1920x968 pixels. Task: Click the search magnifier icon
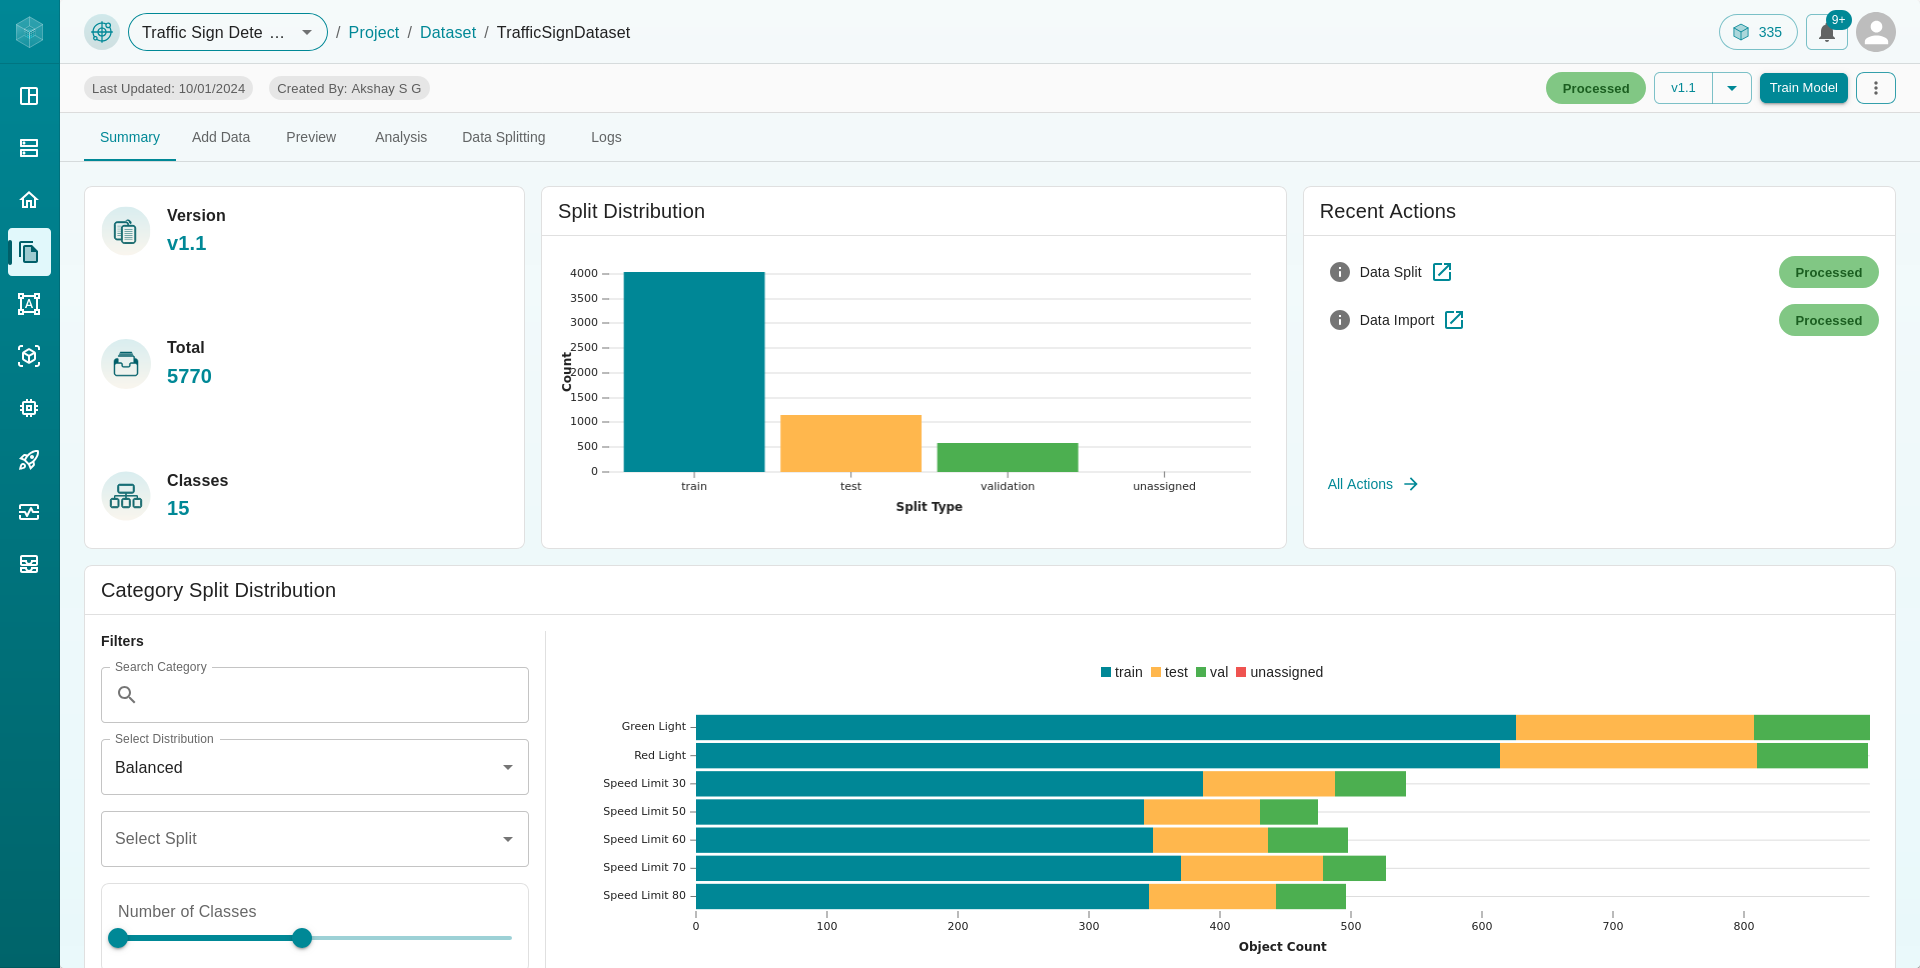tap(127, 695)
